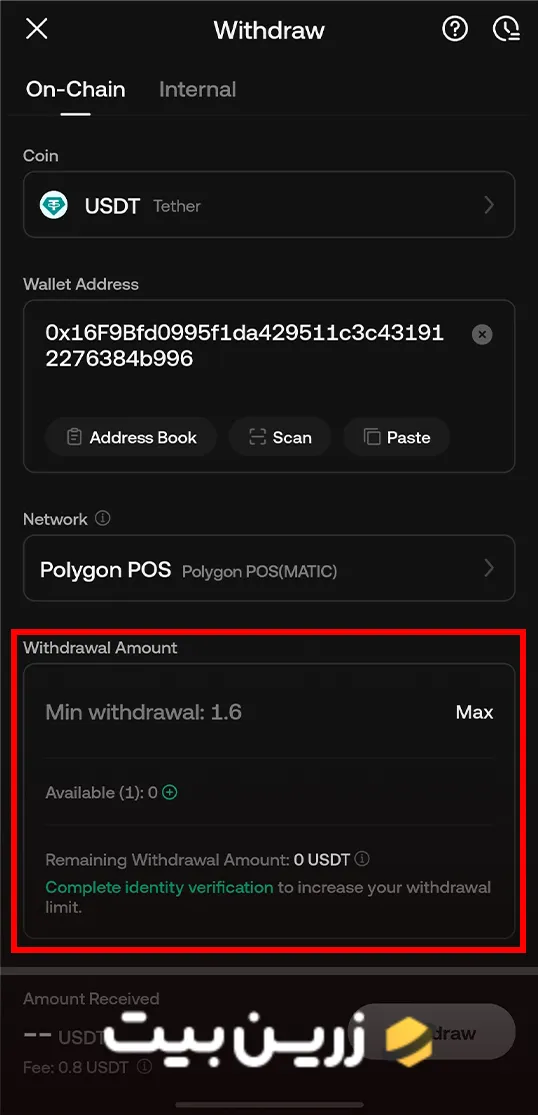Tap the Paste button
Screen dimensions: 538x1115
(x=397, y=437)
